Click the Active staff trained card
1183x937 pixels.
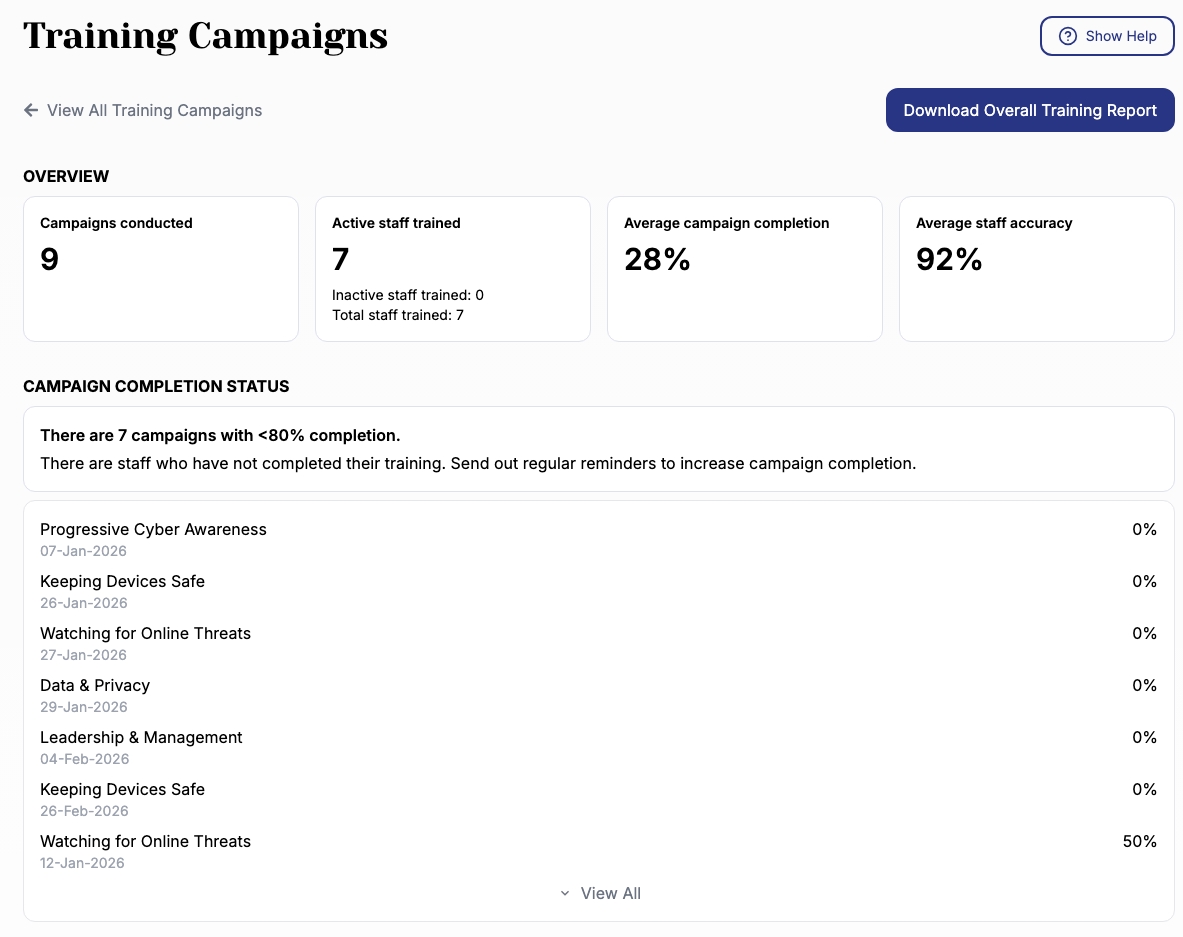(x=453, y=269)
